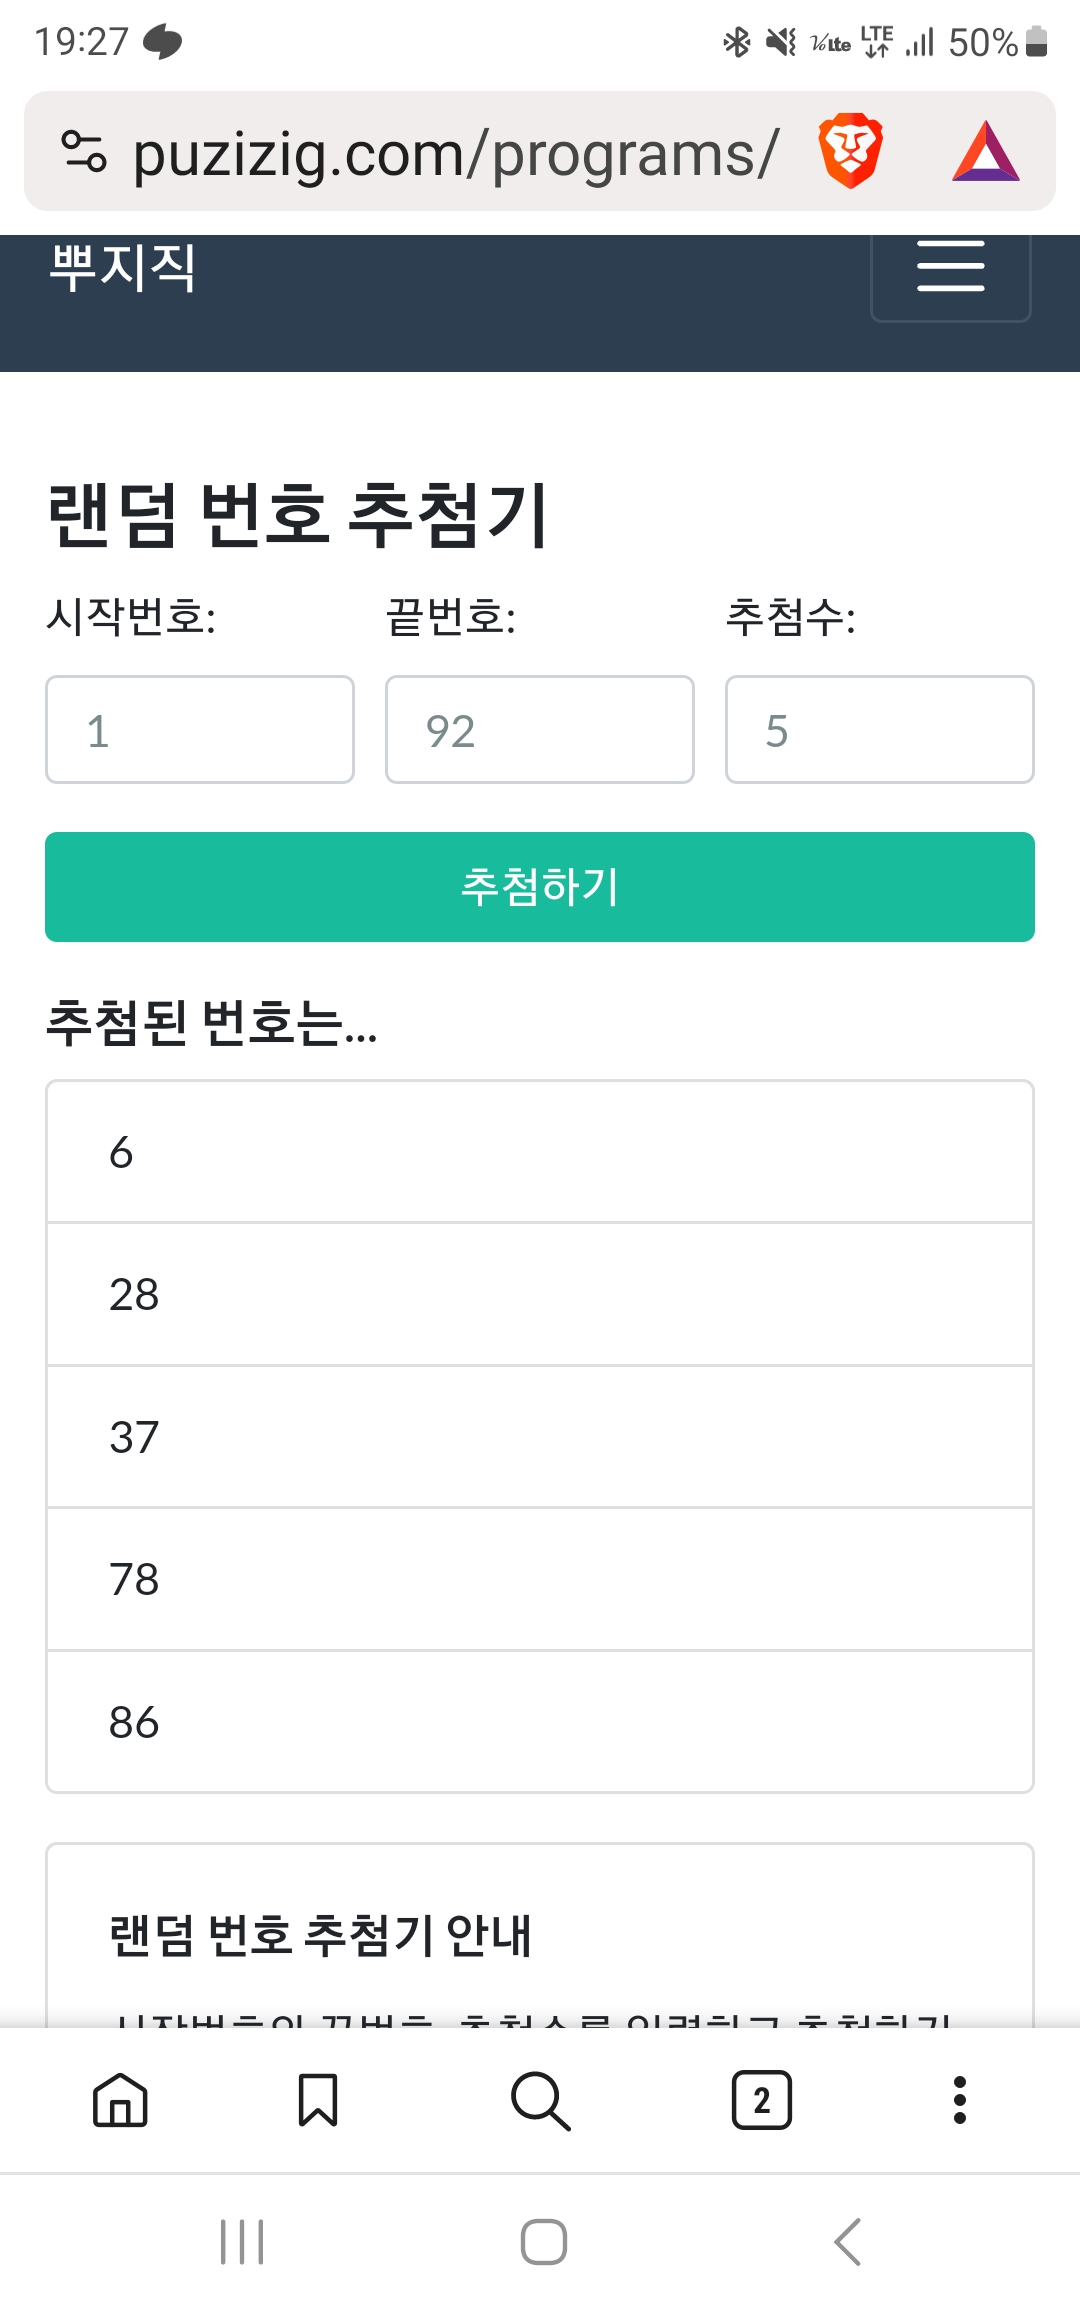Select drawn number 28 in results

click(x=540, y=1294)
